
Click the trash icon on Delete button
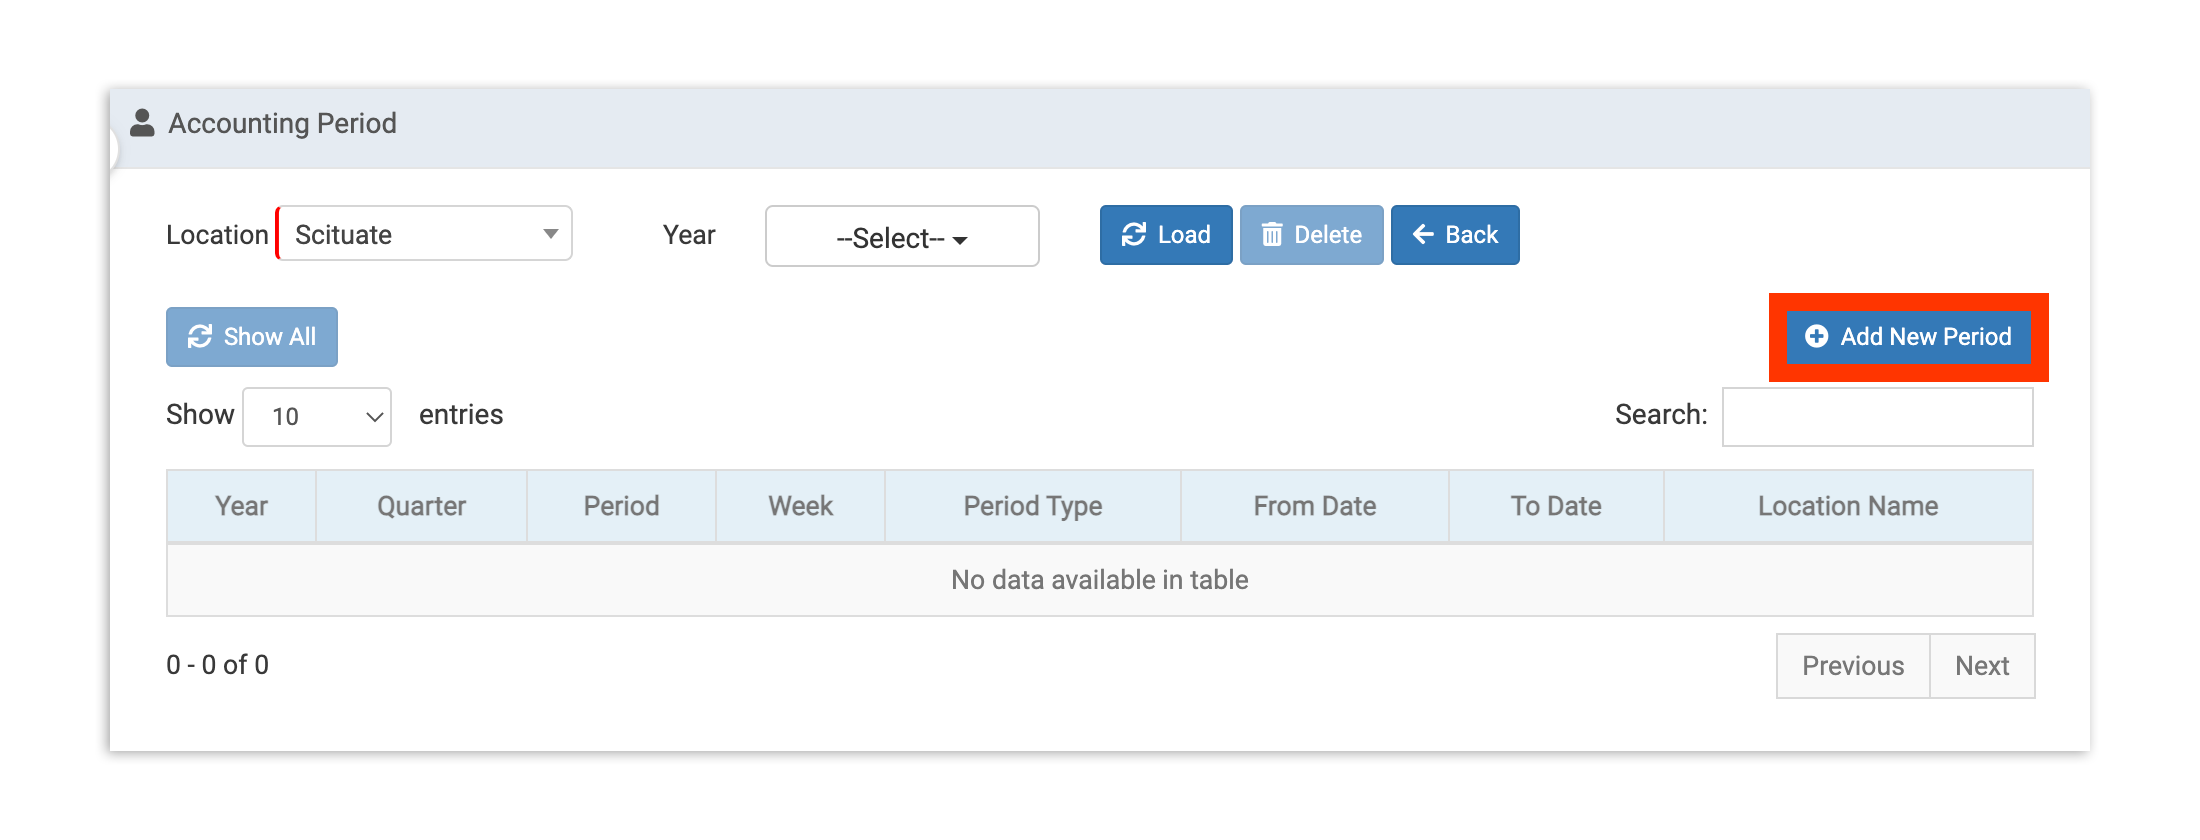(1271, 235)
